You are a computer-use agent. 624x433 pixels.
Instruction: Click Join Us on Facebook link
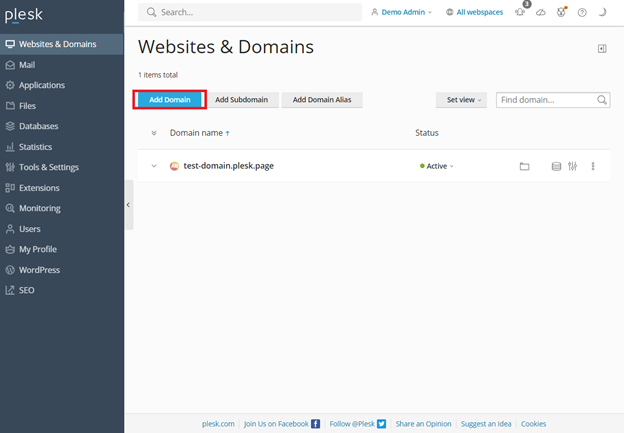pos(282,424)
